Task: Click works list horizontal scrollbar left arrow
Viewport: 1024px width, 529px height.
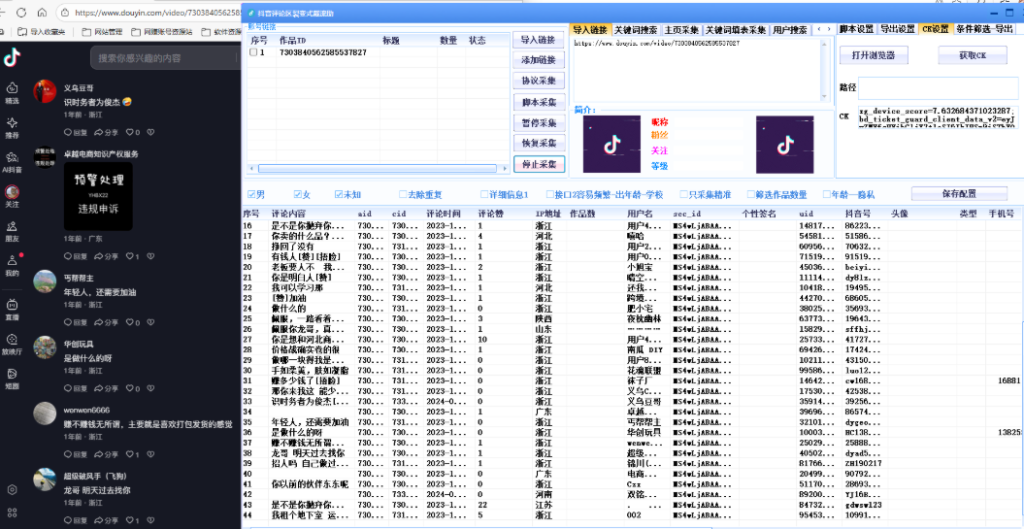Action: [x=253, y=168]
